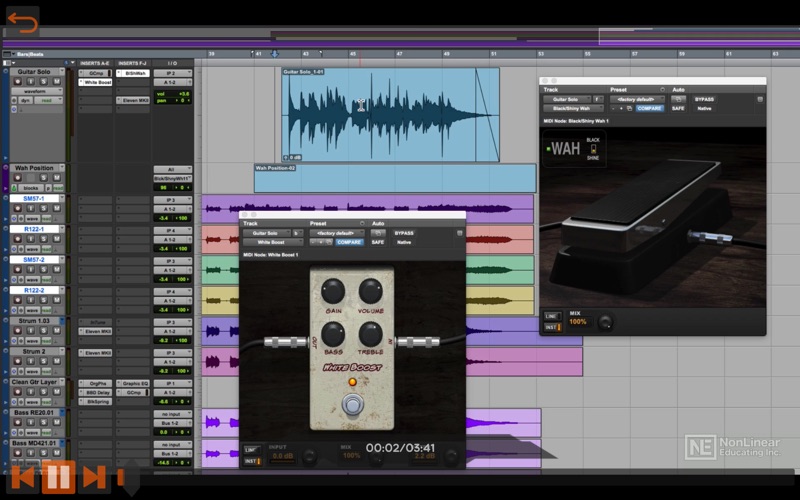
Task: Toggle BYPASS in the White Boost plugin window
Action: (x=404, y=233)
